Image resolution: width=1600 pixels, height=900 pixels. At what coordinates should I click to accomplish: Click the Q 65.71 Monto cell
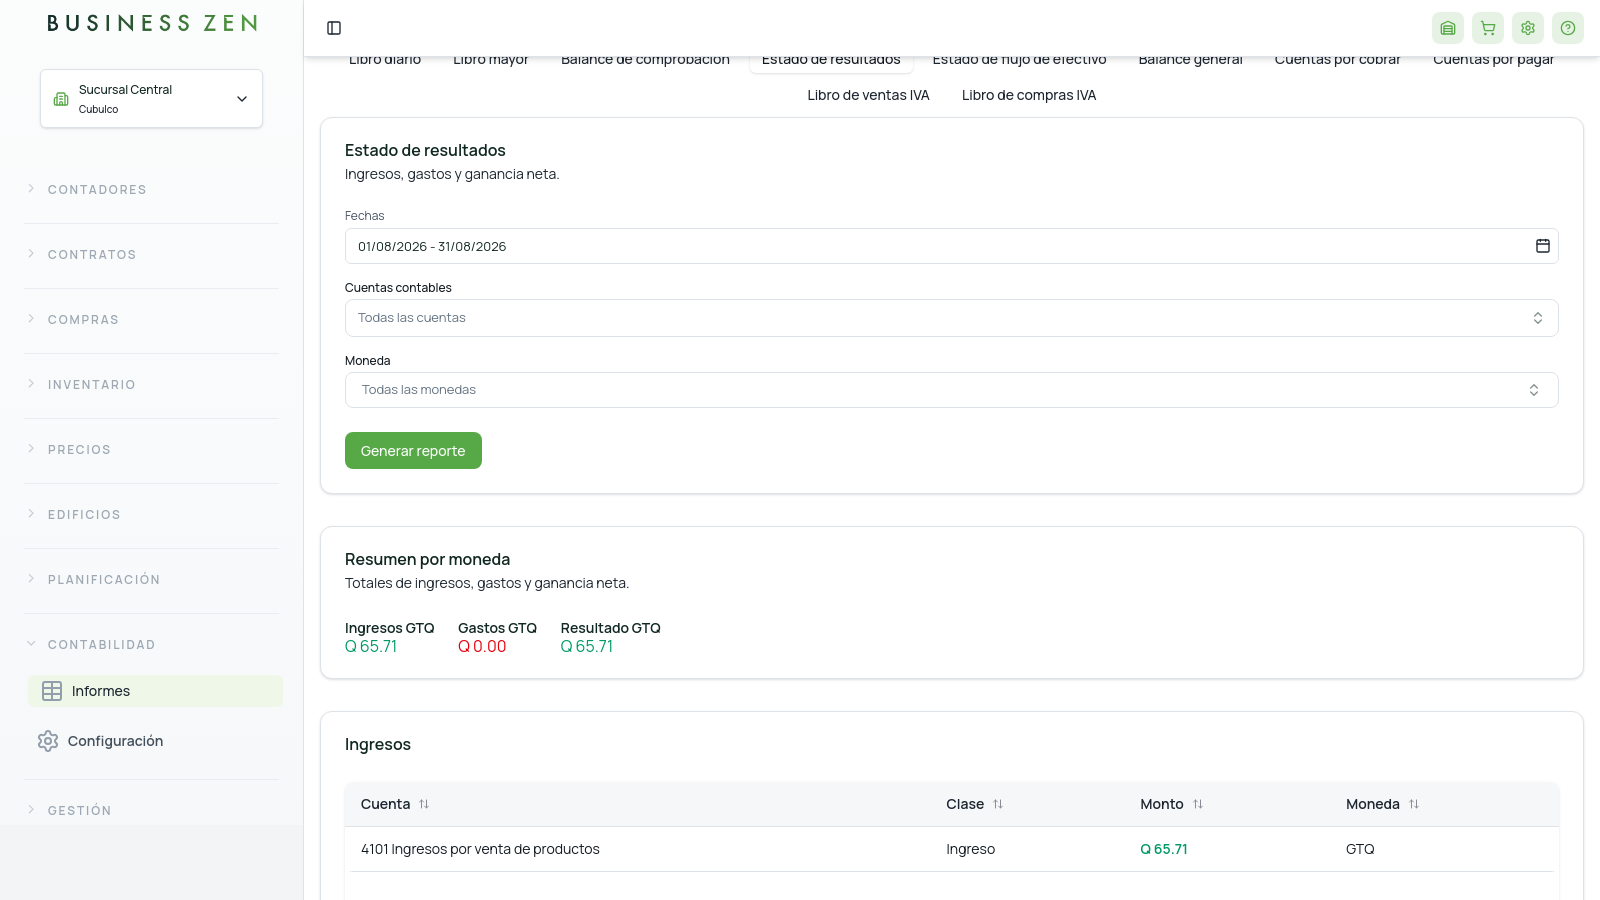(1164, 849)
